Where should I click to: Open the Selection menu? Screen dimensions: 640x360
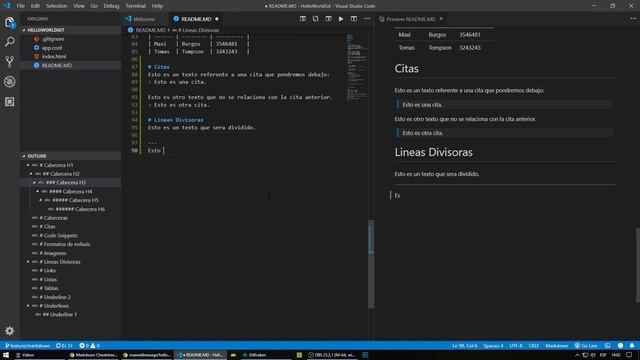[56, 6]
